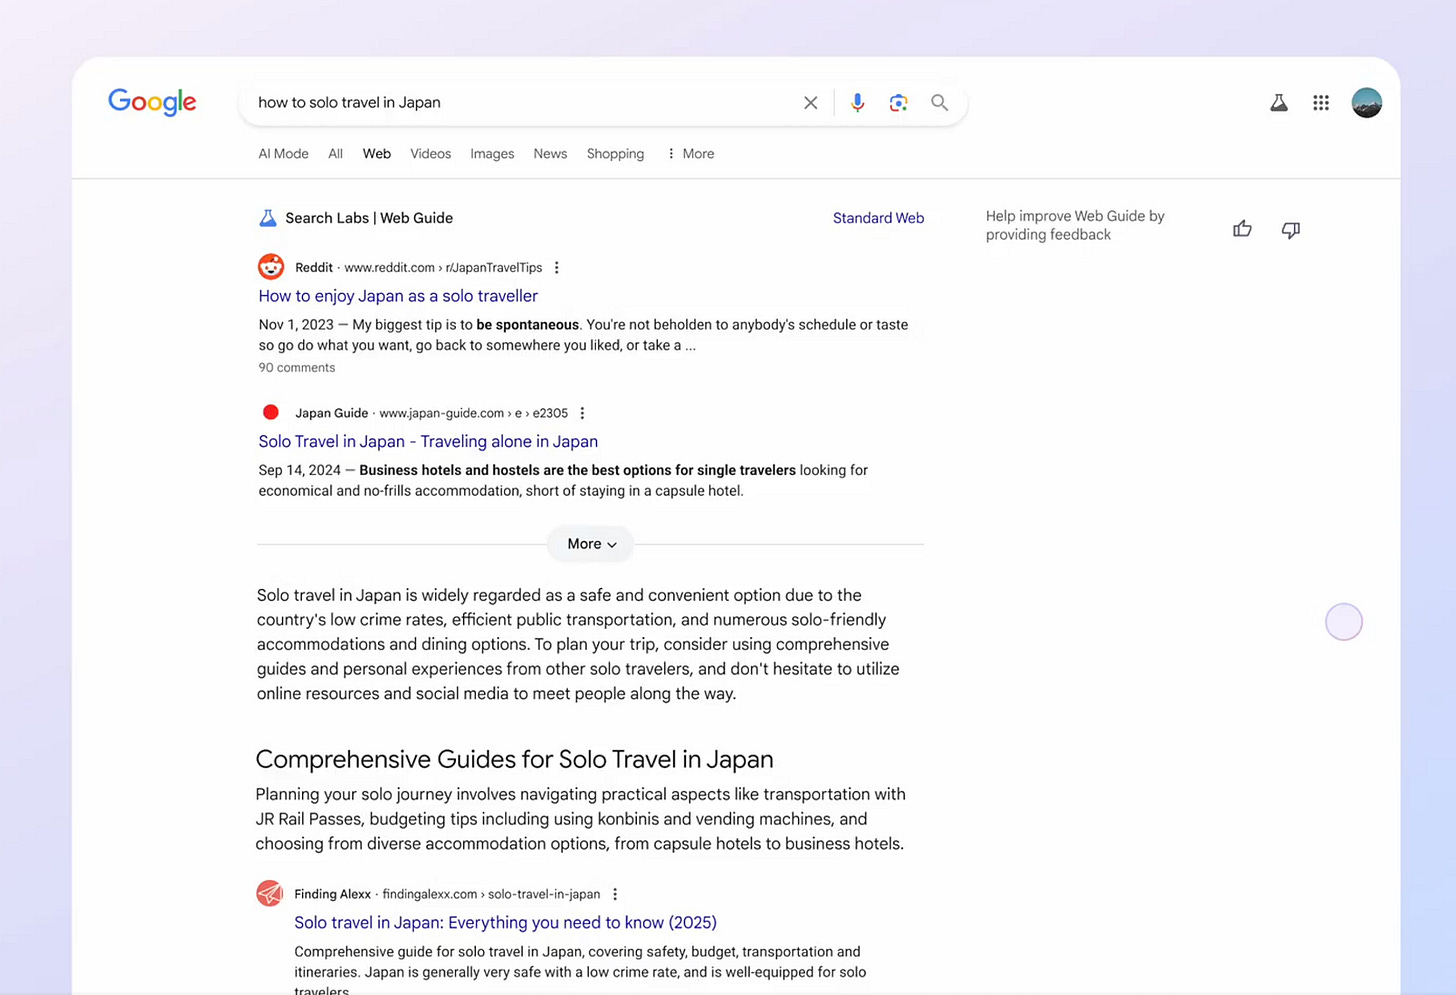Open the Google account profile avatar
This screenshot has height=995, width=1456.
pyautogui.click(x=1366, y=102)
